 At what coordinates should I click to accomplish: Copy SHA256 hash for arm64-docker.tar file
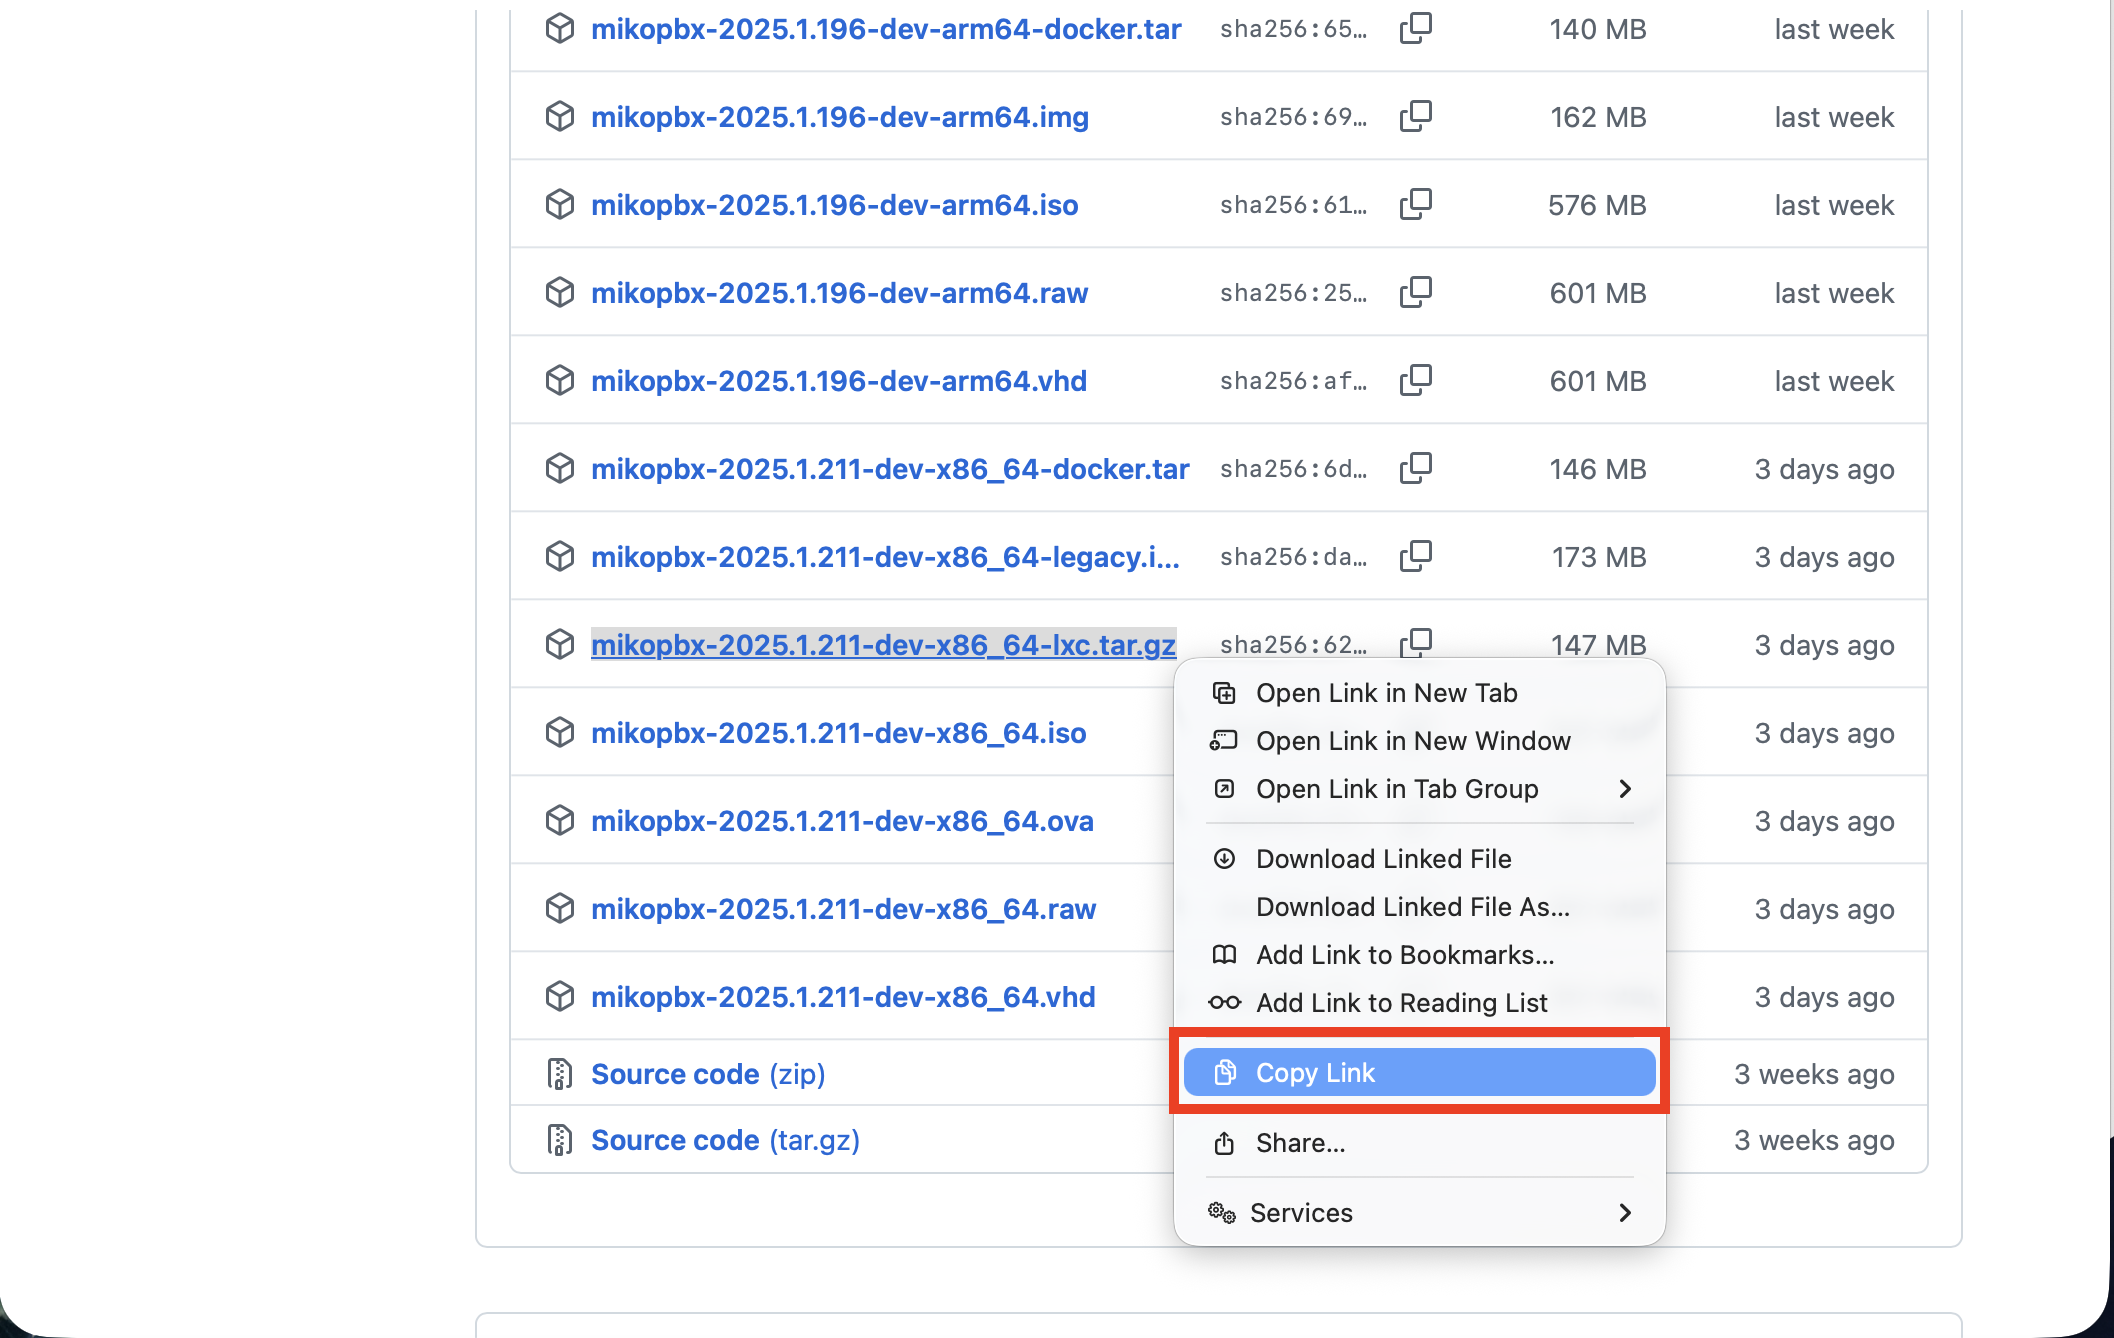(1415, 29)
